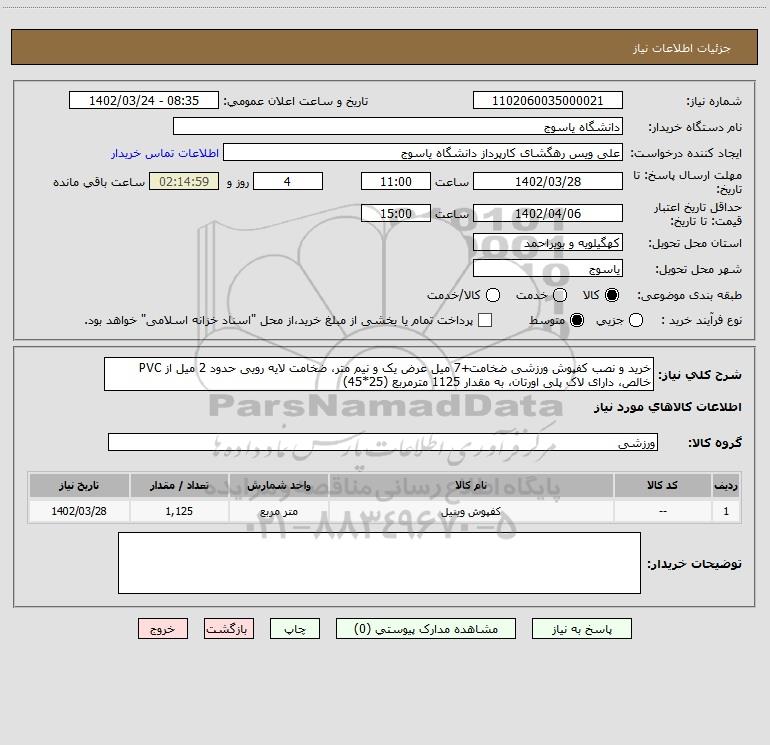Click the province field کهگیلویه و بویراحمد
770x745 pixels.
548,242
